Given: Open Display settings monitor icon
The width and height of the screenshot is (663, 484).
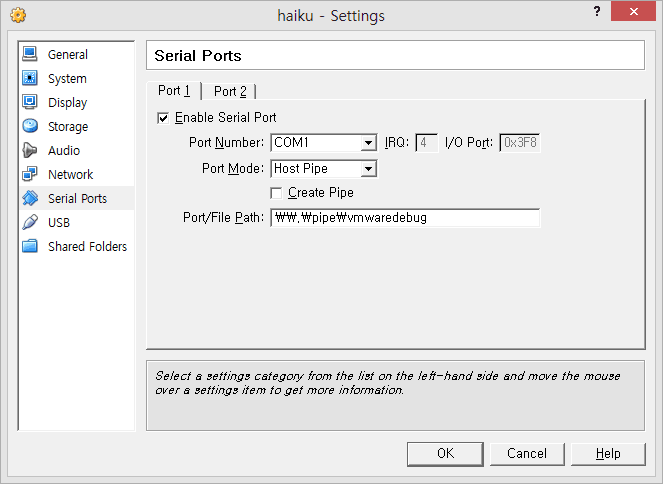Looking at the screenshot, I should (x=30, y=102).
